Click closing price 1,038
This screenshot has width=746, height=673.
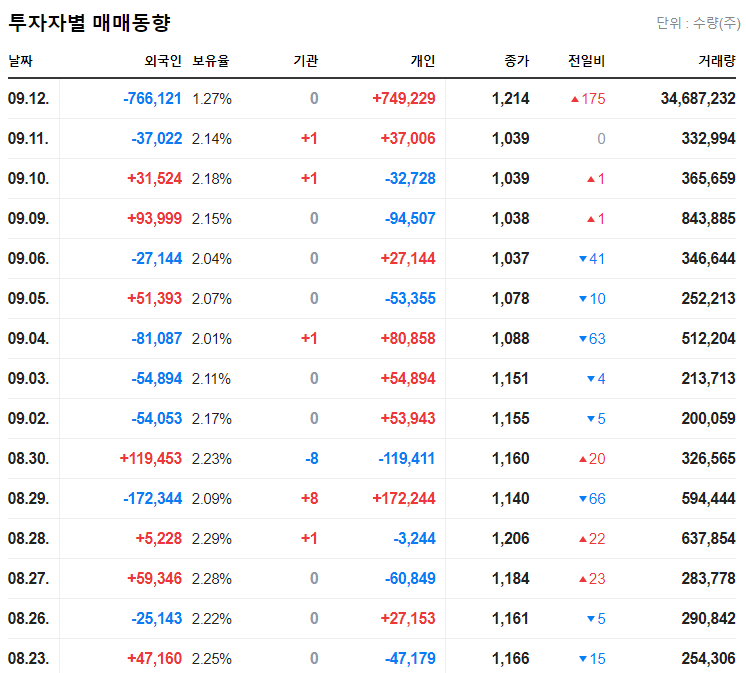pyautogui.click(x=510, y=218)
